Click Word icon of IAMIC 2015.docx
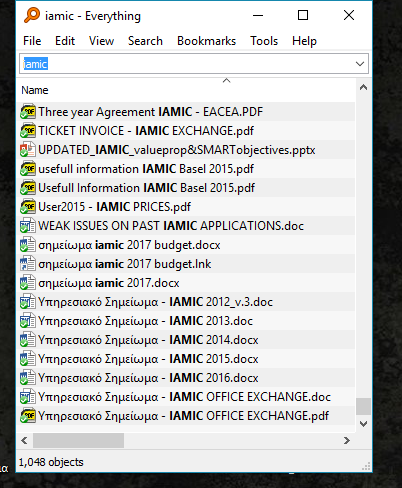 tap(28, 359)
